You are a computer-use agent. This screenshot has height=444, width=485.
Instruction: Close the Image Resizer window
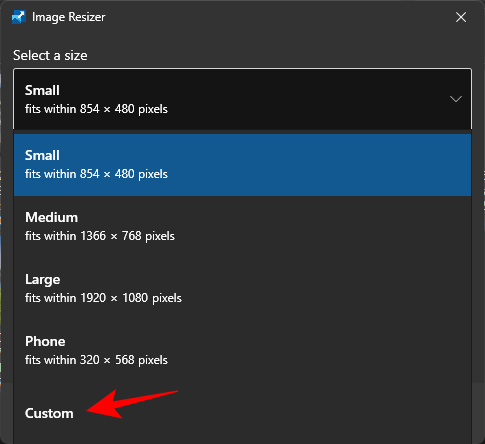pyautogui.click(x=461, y=17)
